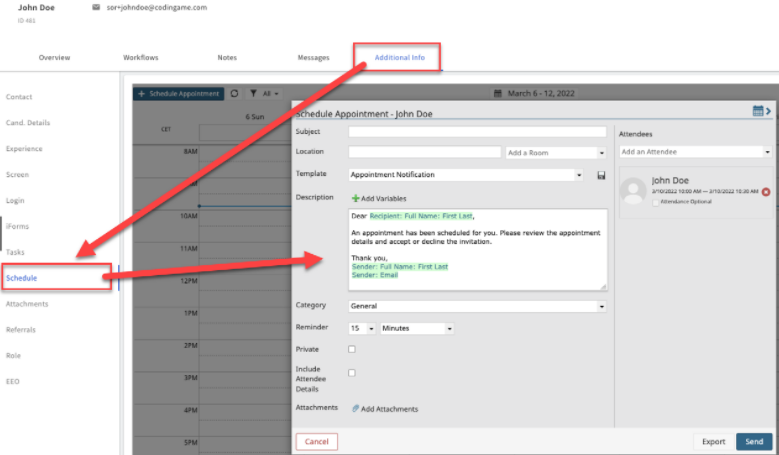Click the March 6 - 12, 2022 date range

click(x=541, y=93)
